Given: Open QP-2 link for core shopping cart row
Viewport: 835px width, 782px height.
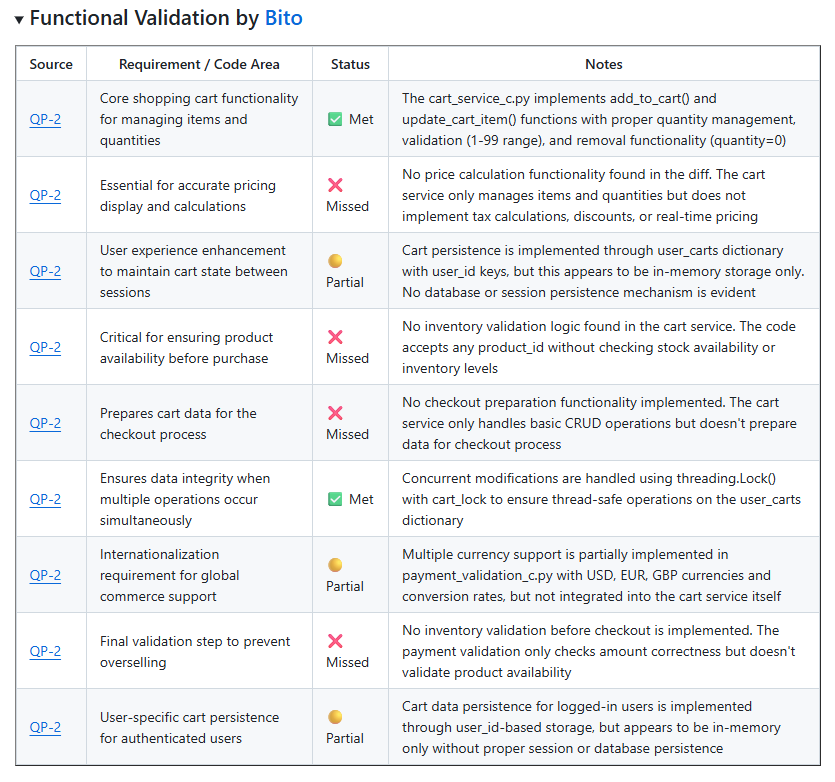Looking at the screenshot, I should 45,119.
